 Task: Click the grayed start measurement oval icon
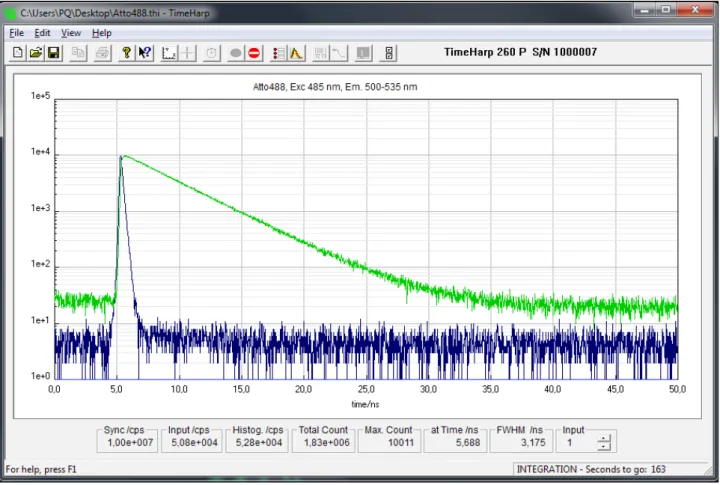(236, 53)
